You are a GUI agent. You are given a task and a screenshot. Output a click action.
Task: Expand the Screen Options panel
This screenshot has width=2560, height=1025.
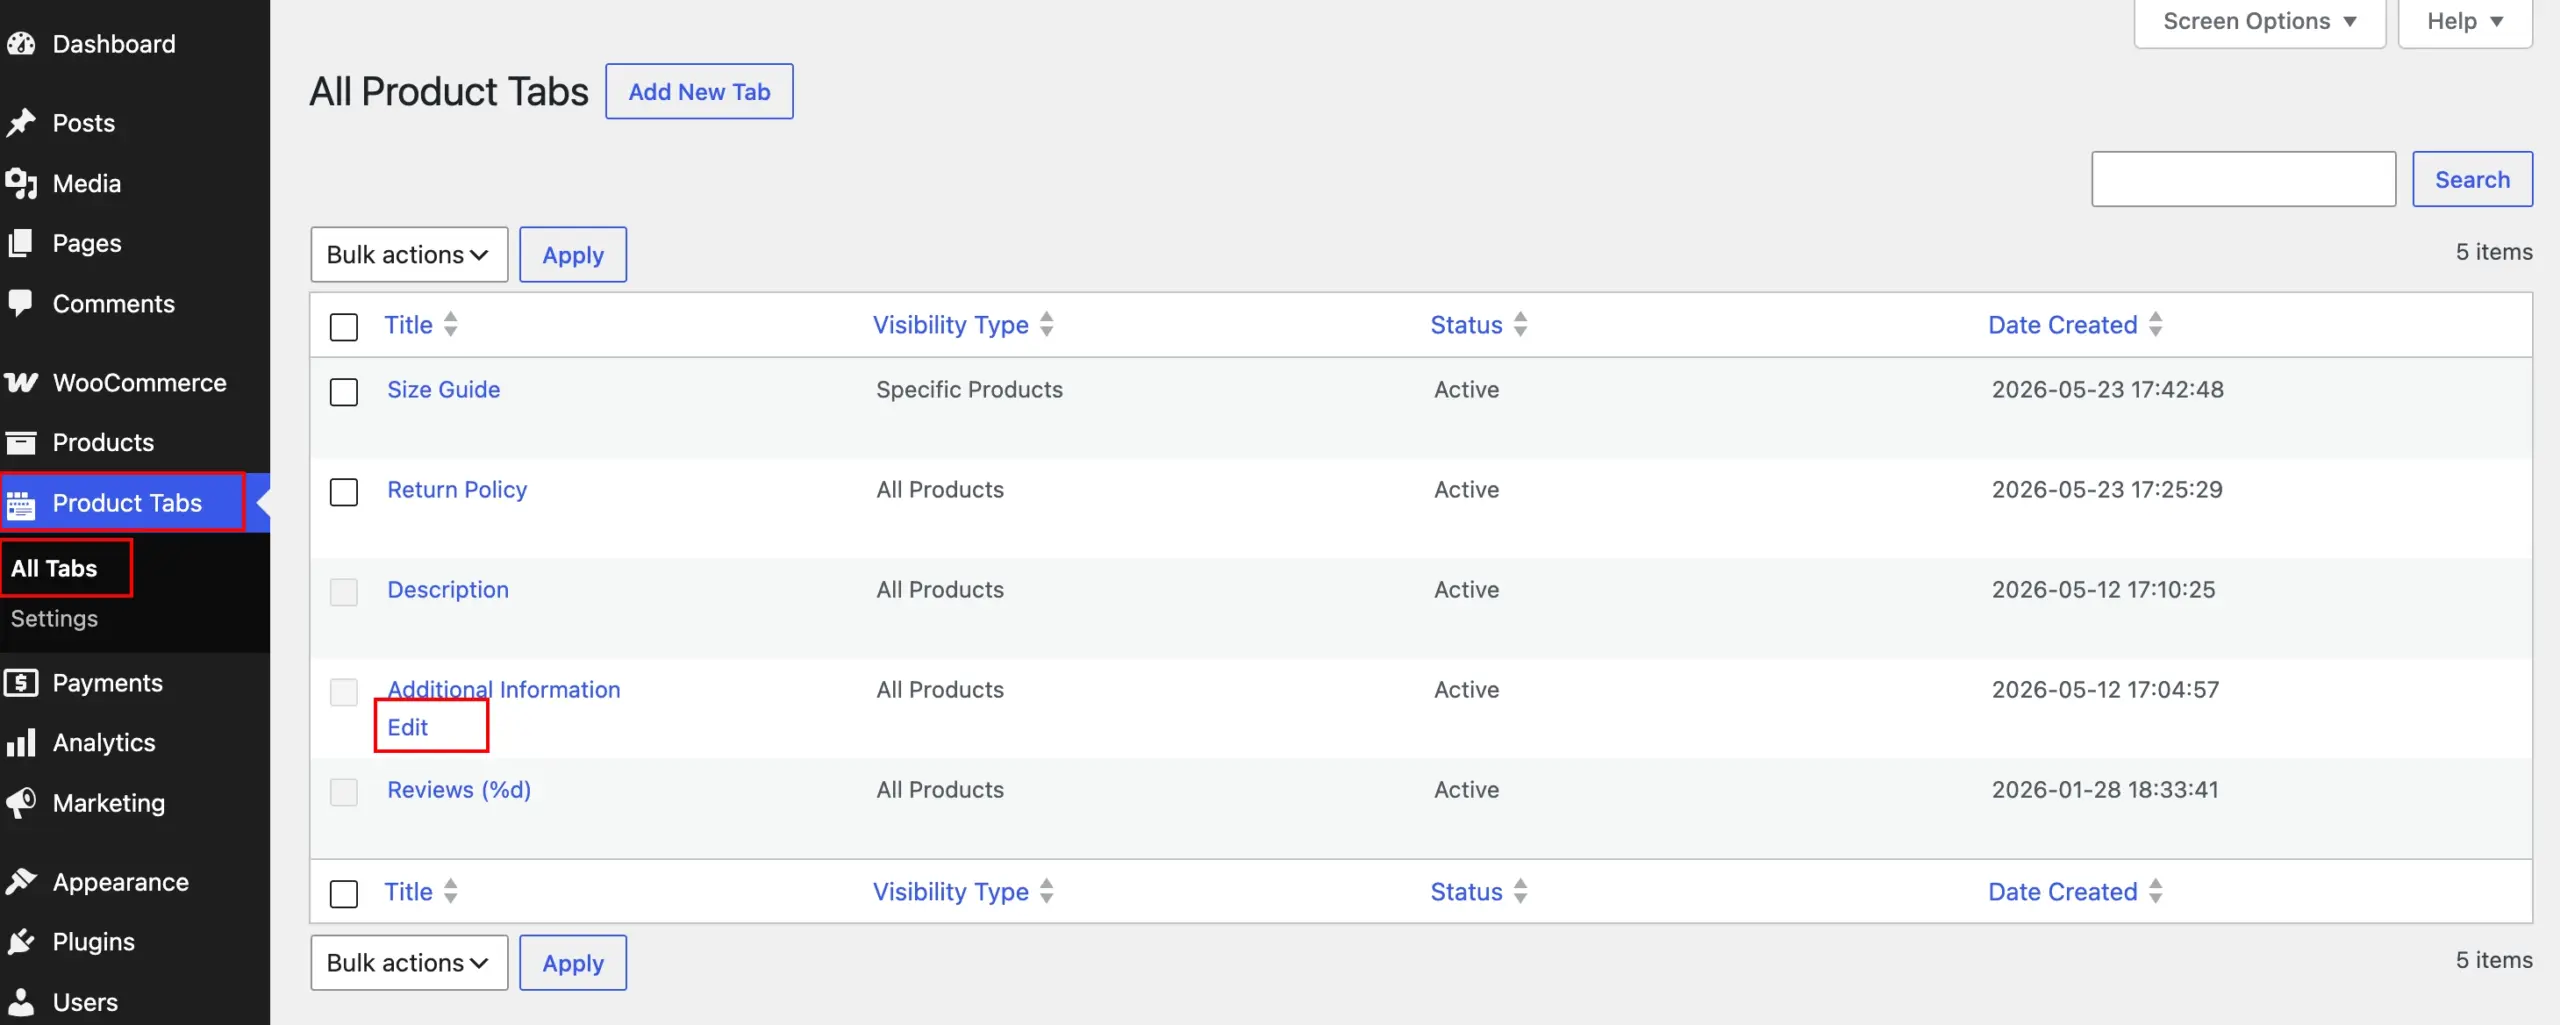coord(2259,21)
